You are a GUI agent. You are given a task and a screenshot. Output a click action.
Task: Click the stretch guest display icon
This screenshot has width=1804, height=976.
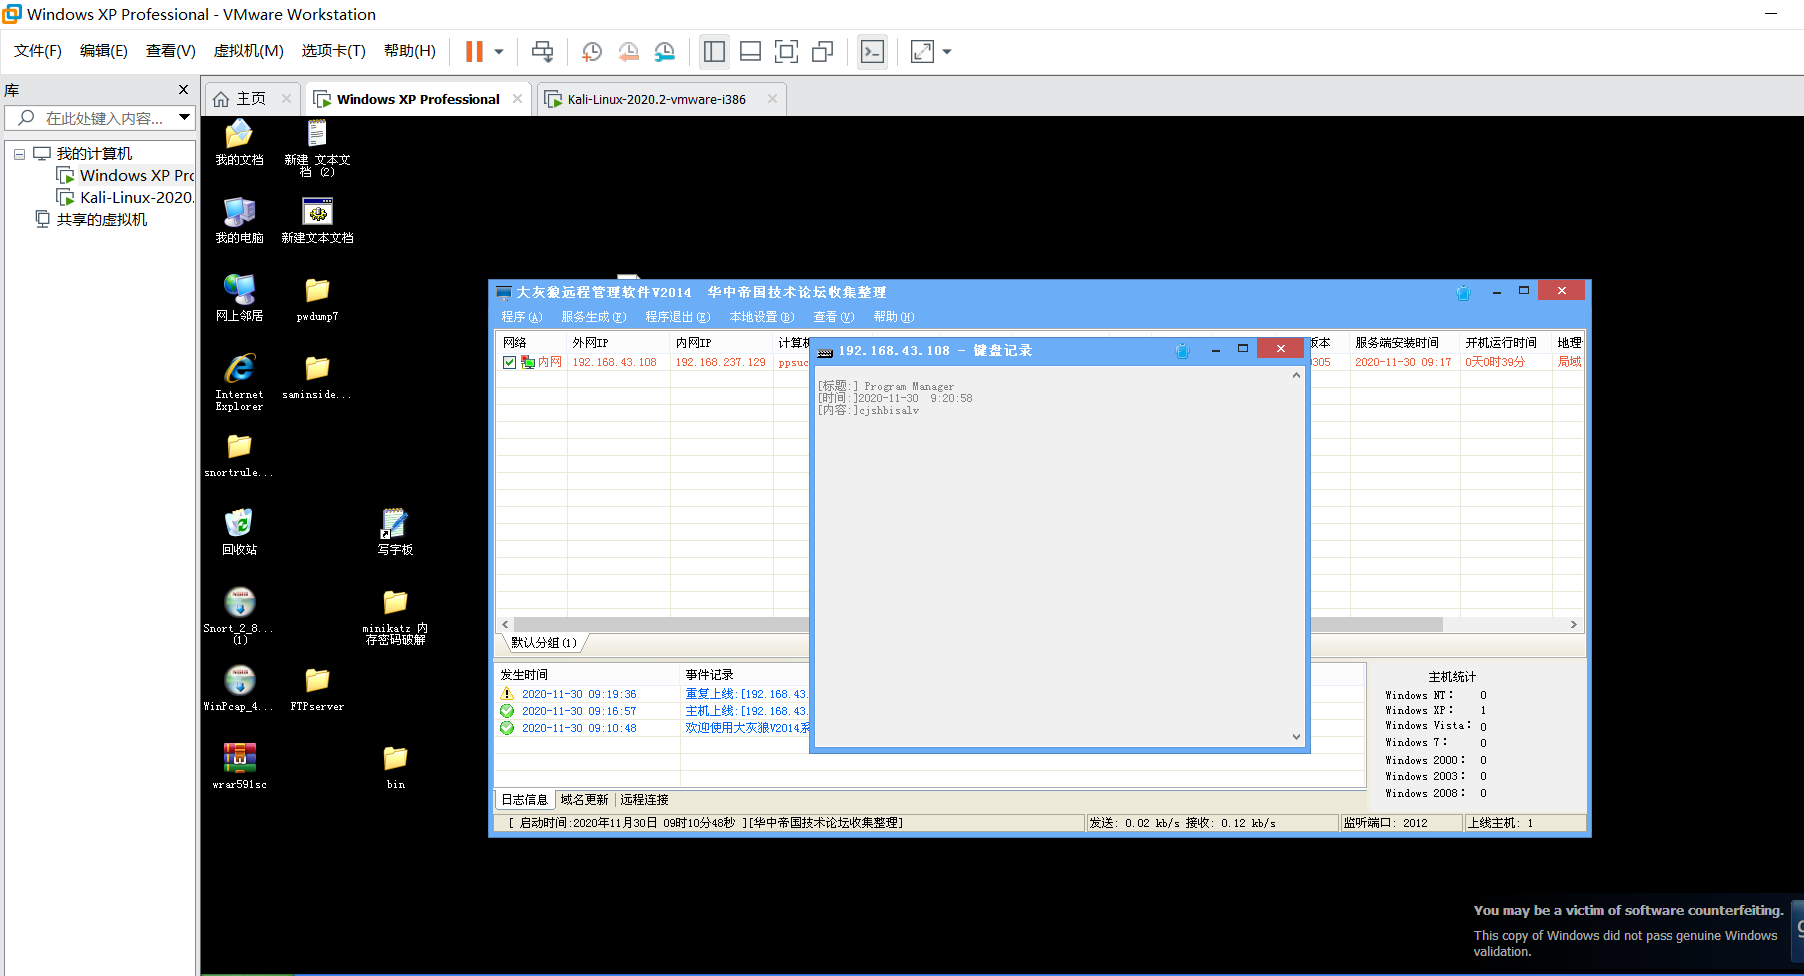coord(922,52)
